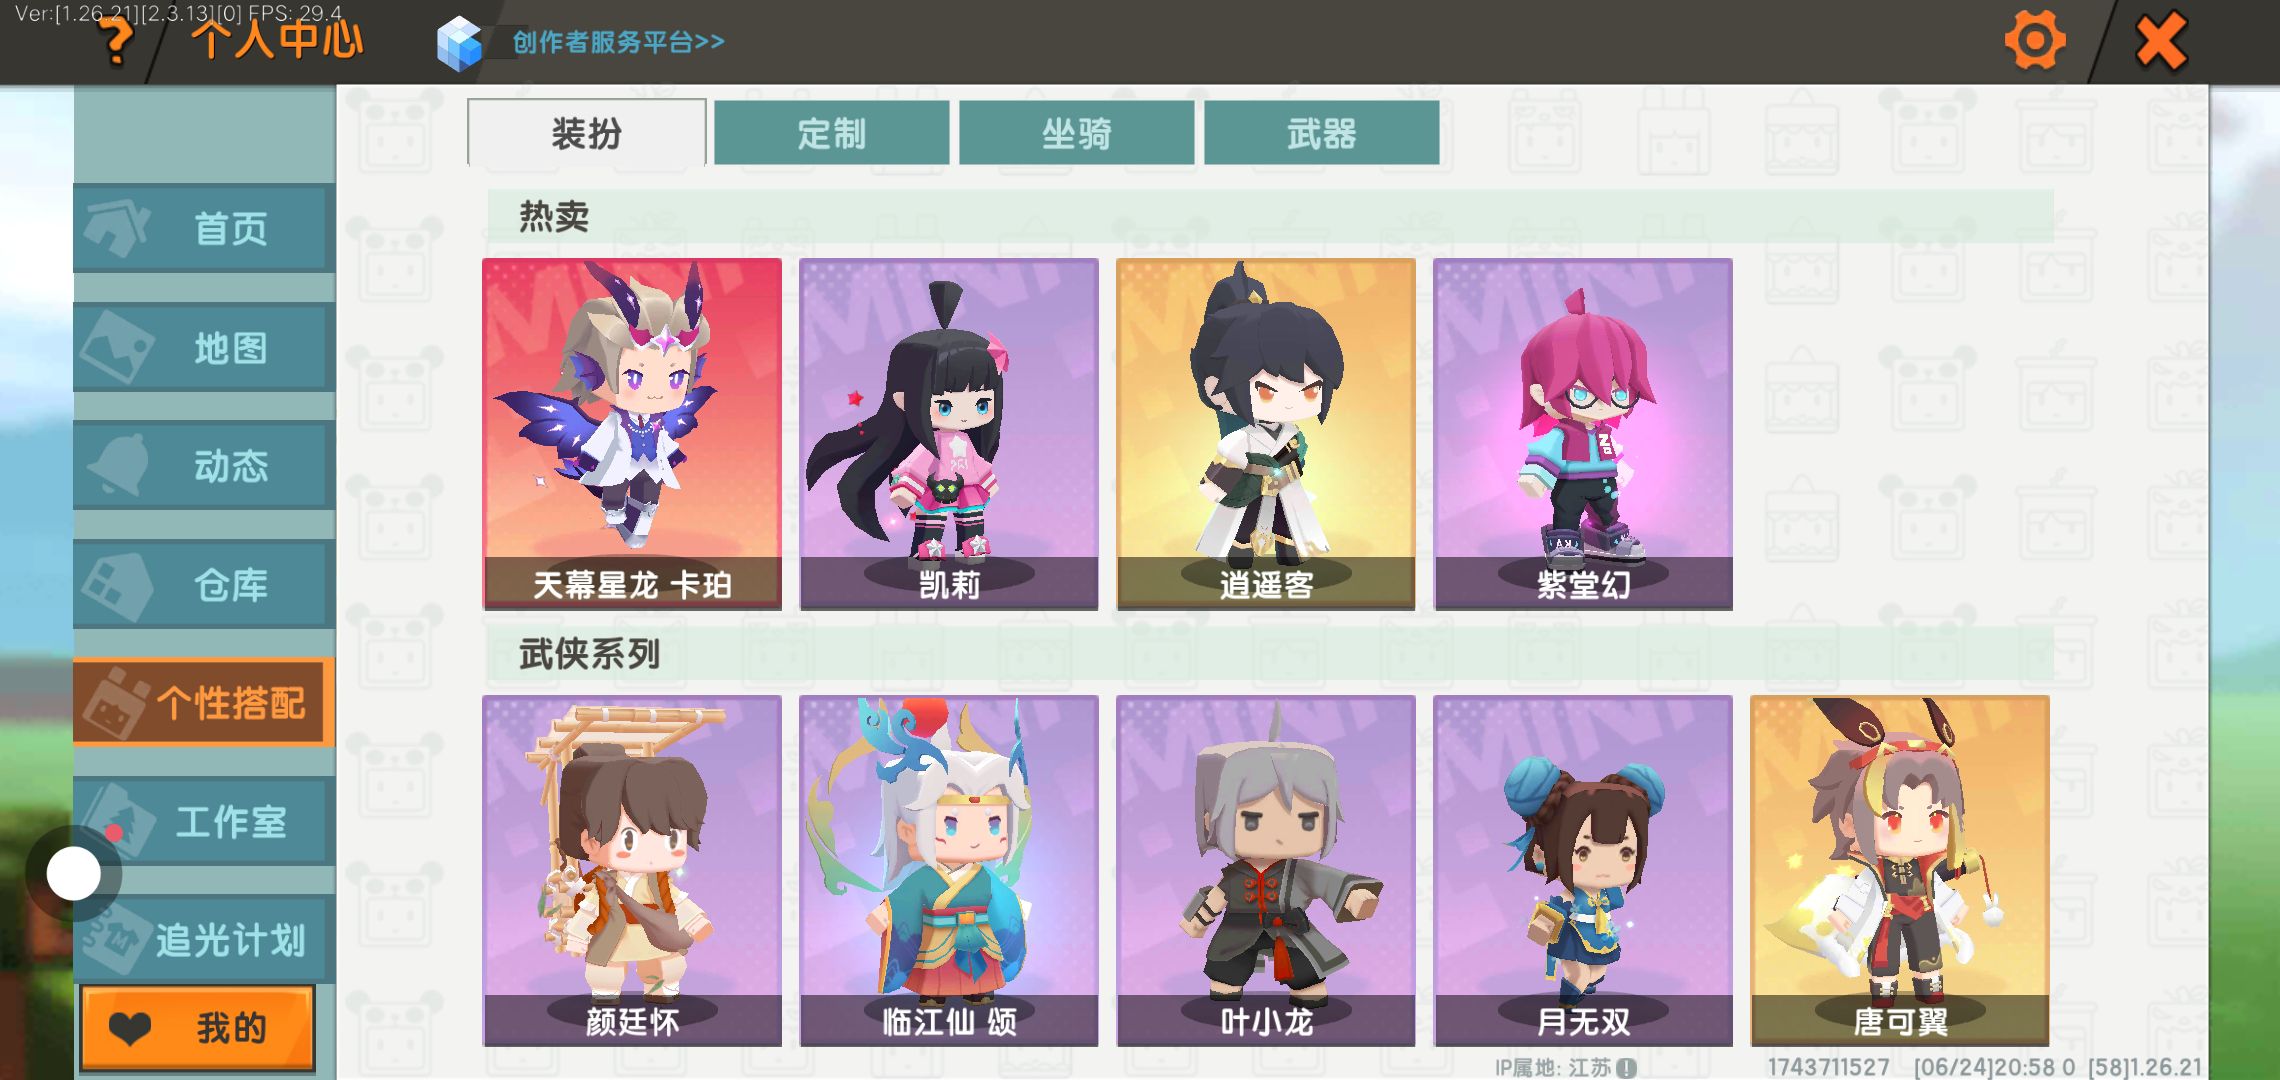Open 创作者服务平台>> link
The image size is (2280, 1080).
coord(618,42)
